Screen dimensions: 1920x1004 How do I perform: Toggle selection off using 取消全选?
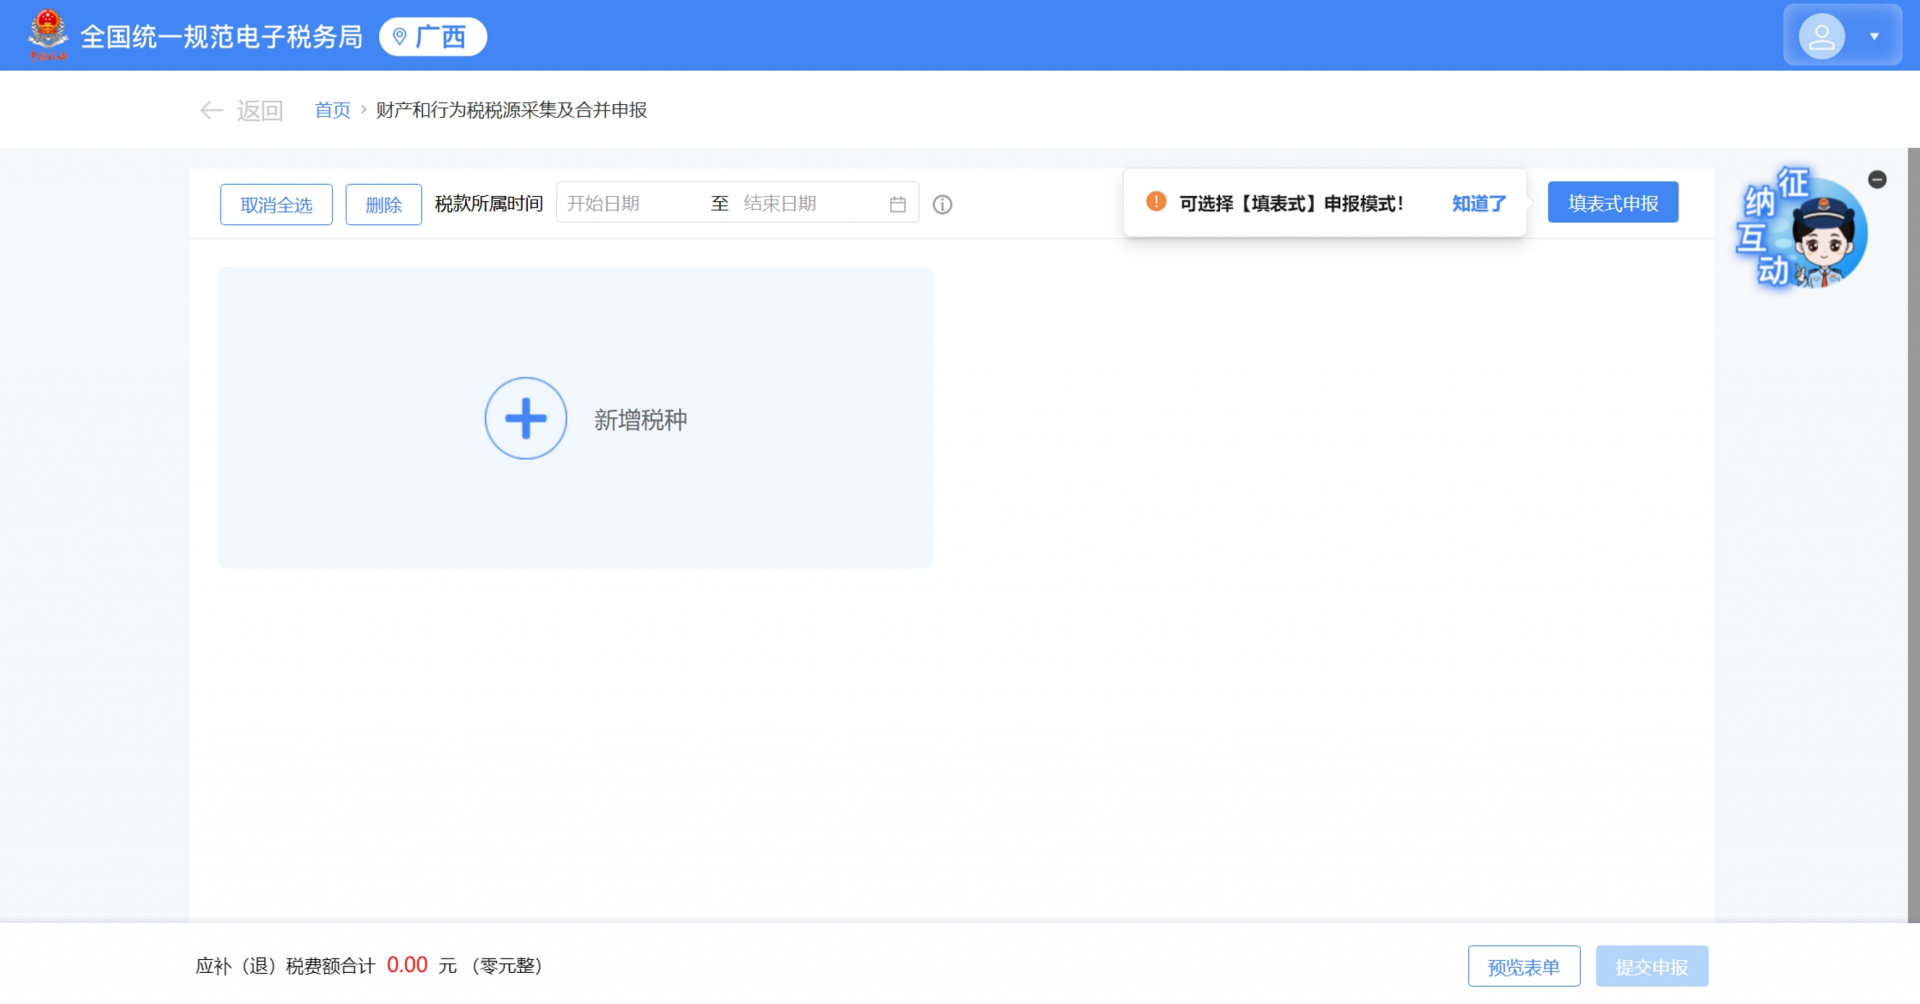point(276,204)
